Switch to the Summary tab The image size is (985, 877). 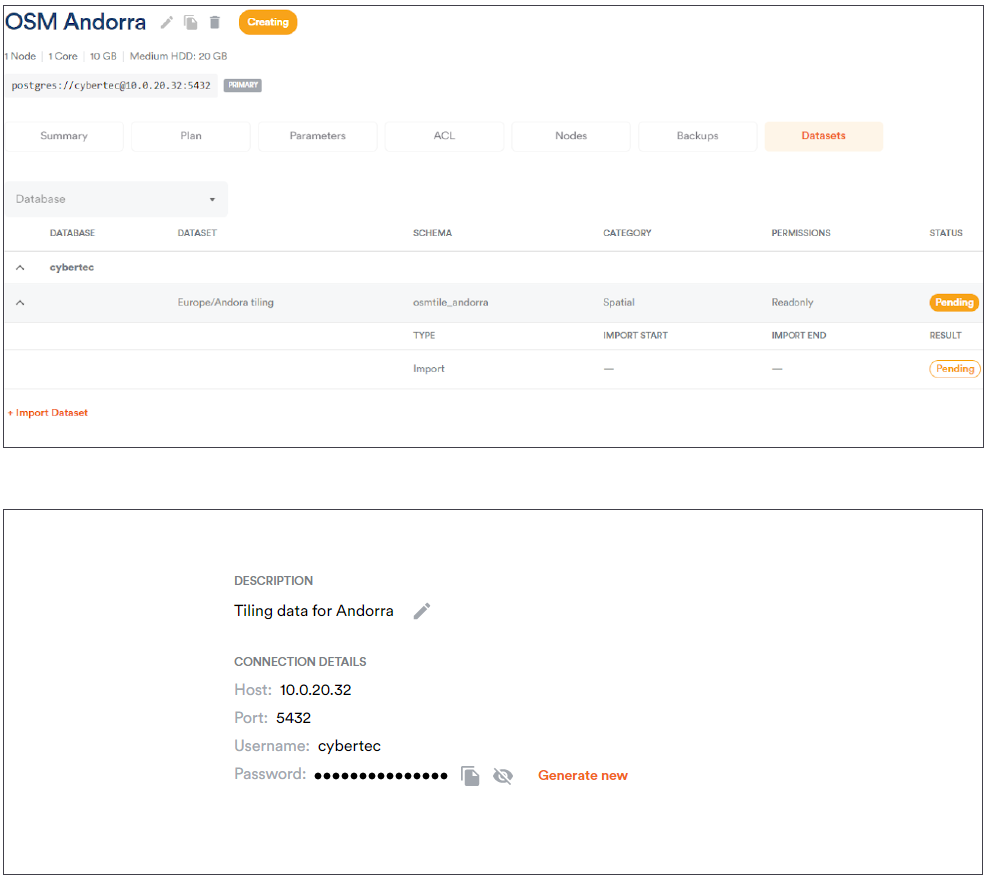coord(64,136)
